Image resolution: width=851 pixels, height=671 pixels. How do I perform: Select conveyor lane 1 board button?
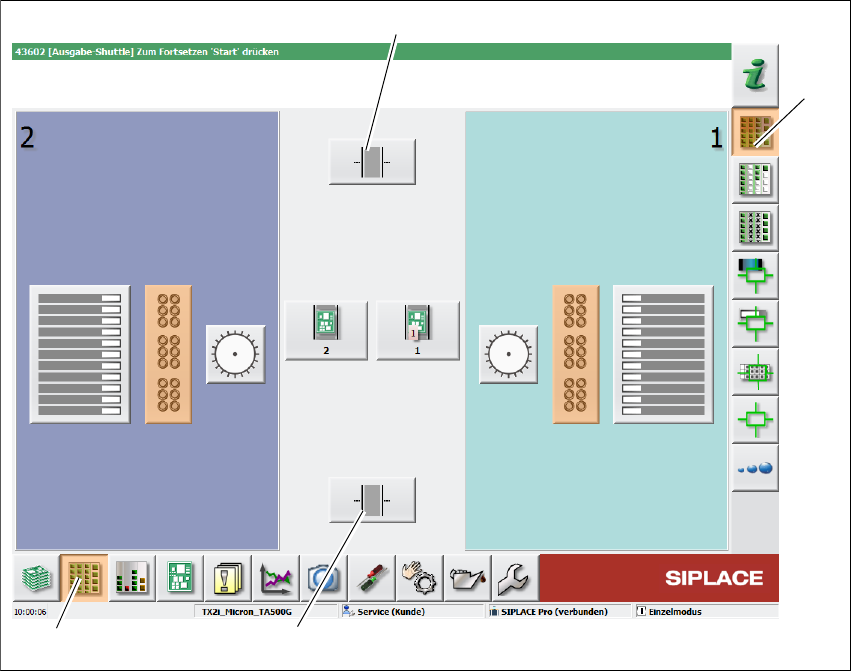click(x=418, y=331)
